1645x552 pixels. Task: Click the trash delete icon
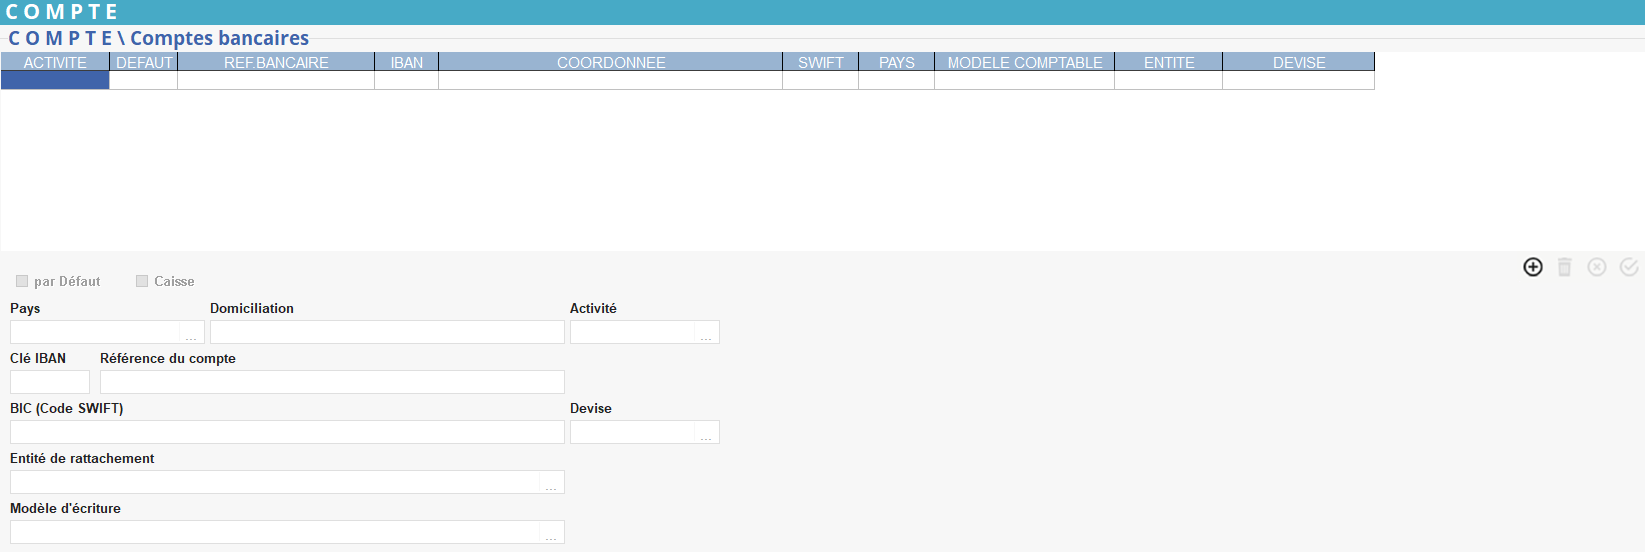(x=1564, y=267)
